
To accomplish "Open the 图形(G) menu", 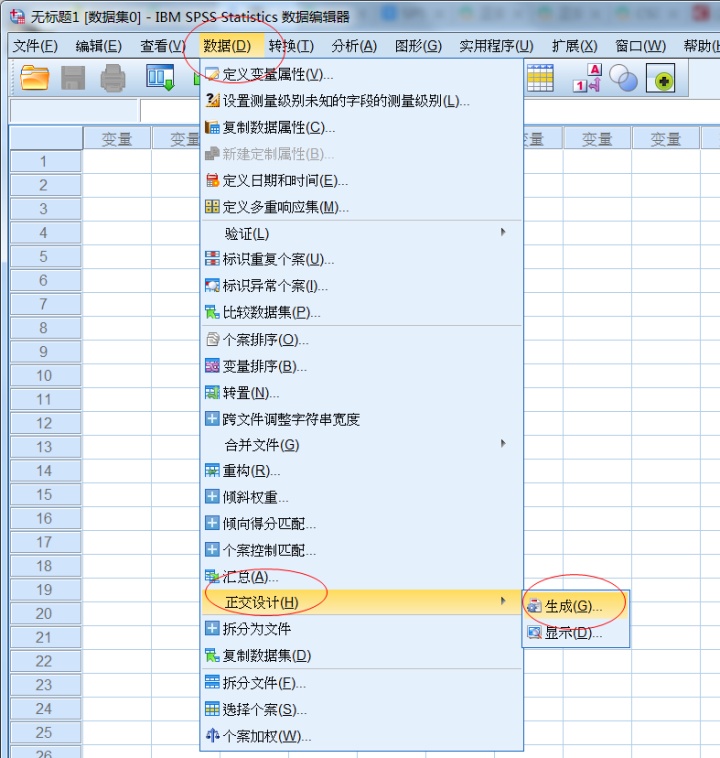I will click(x=418, y=46).
